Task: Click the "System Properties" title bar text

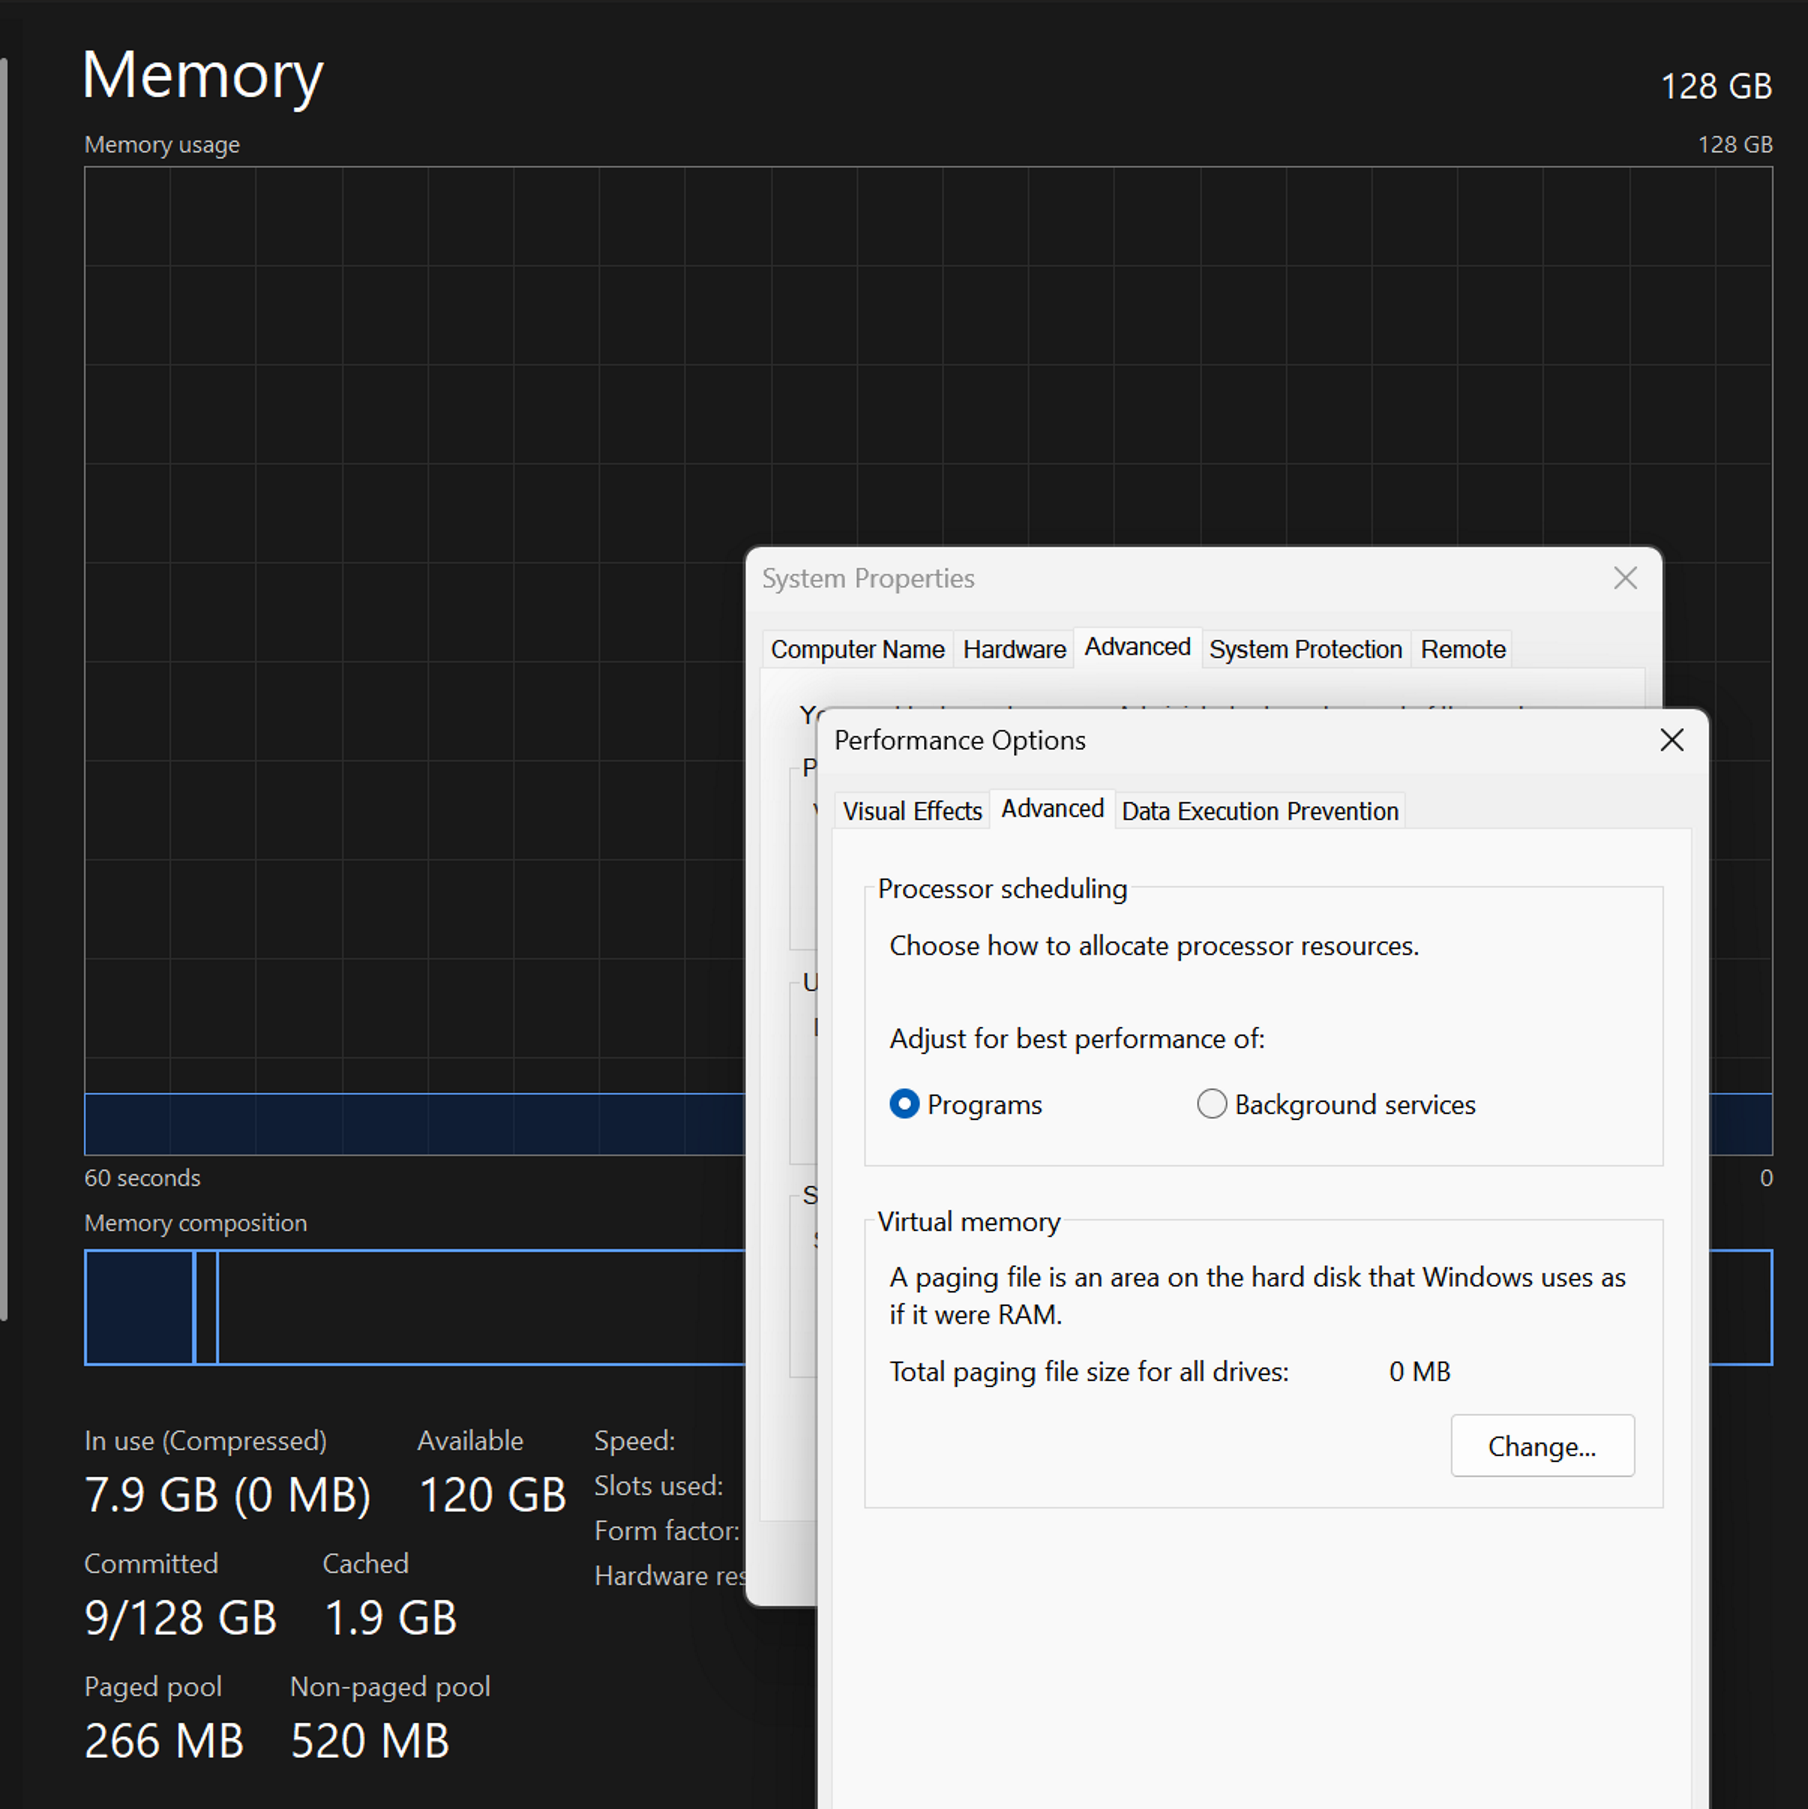Action: (868, 578)
